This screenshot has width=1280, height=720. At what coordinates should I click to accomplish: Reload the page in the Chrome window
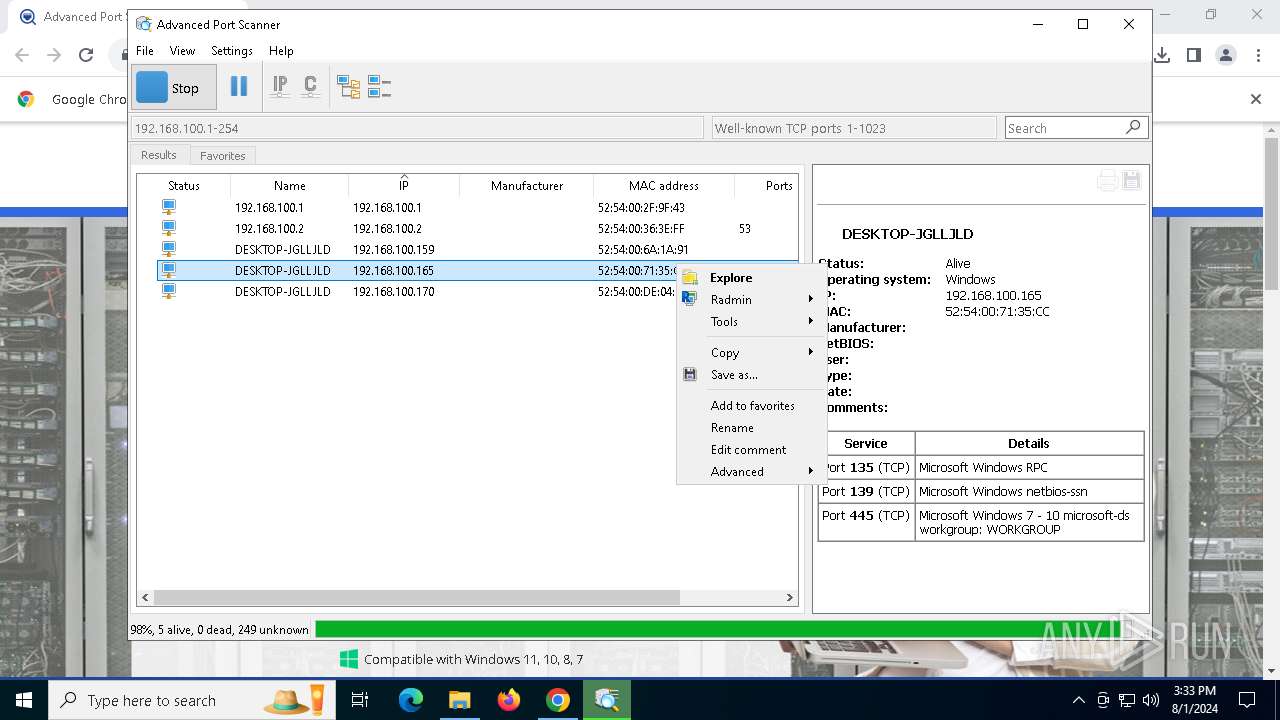86,55
